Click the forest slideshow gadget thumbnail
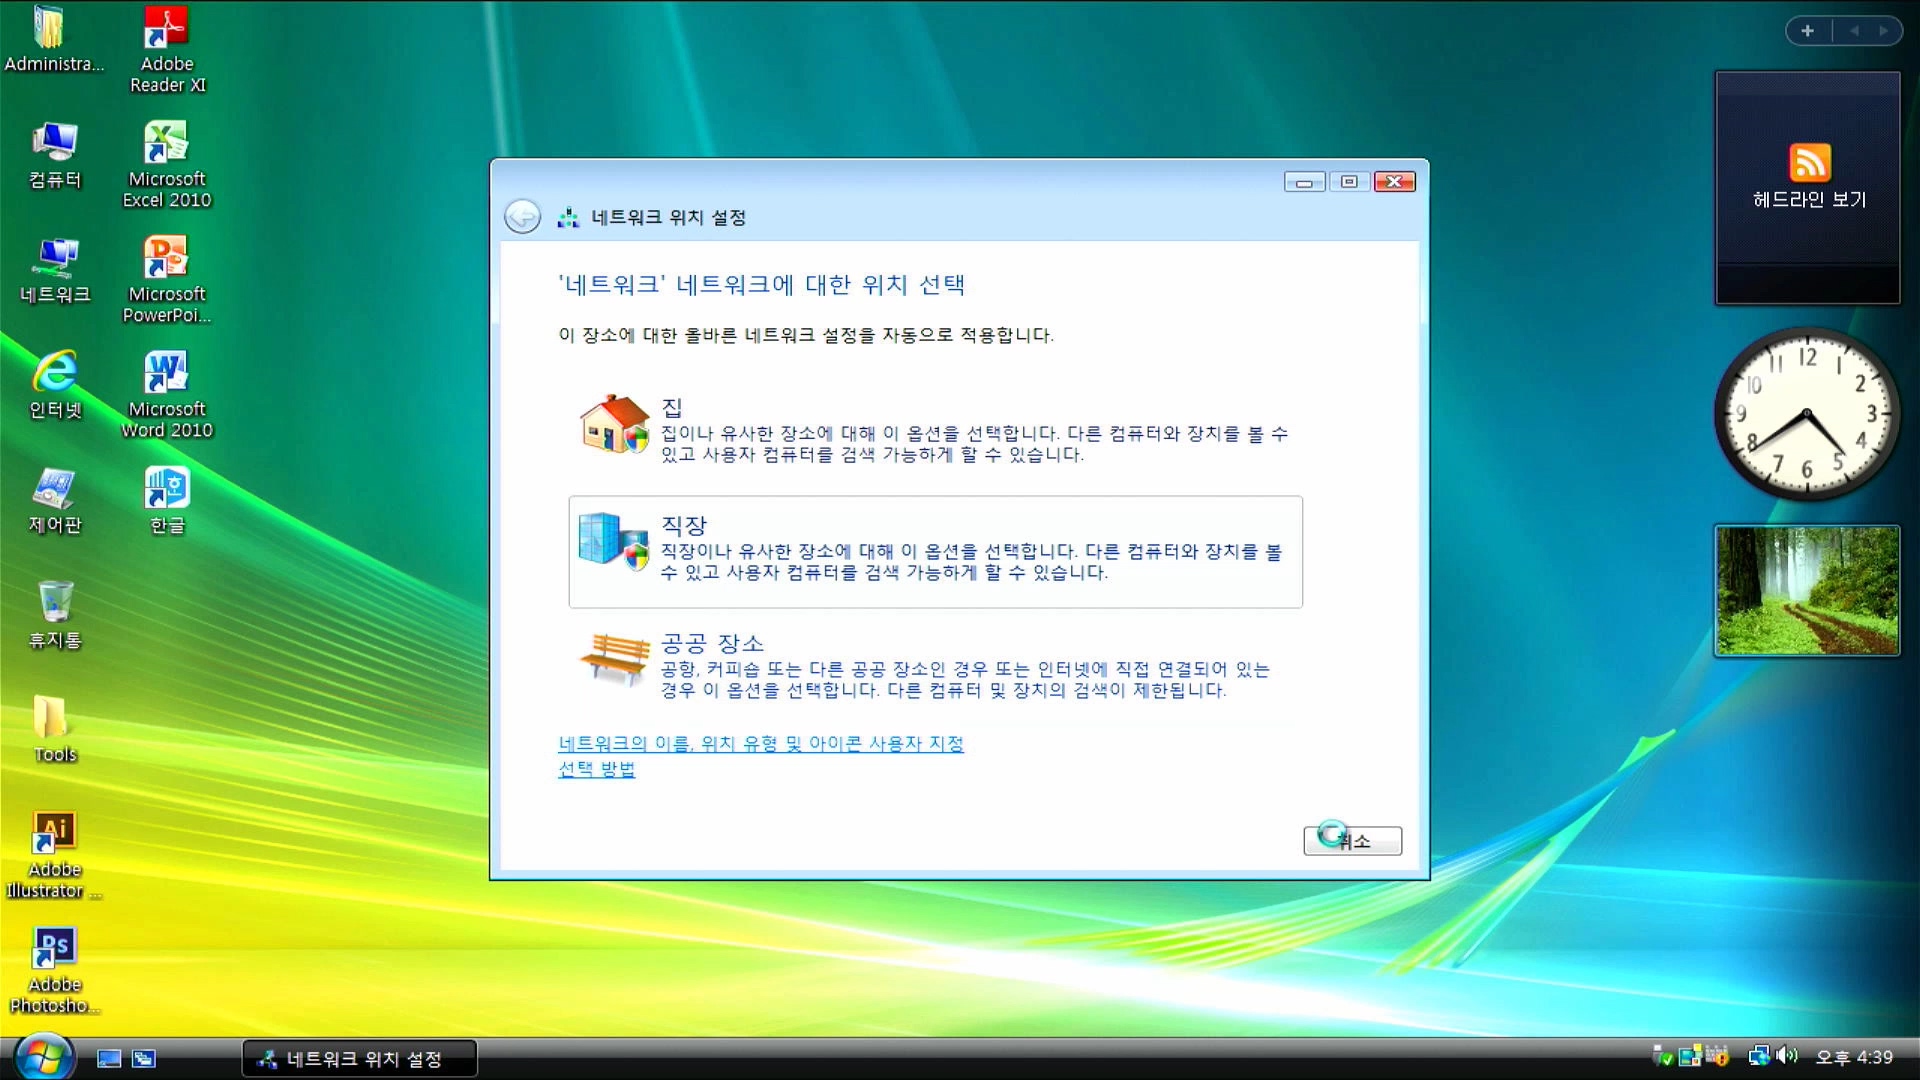This screenshot has width=1920, height=1080. click(x=1807, y=591)
